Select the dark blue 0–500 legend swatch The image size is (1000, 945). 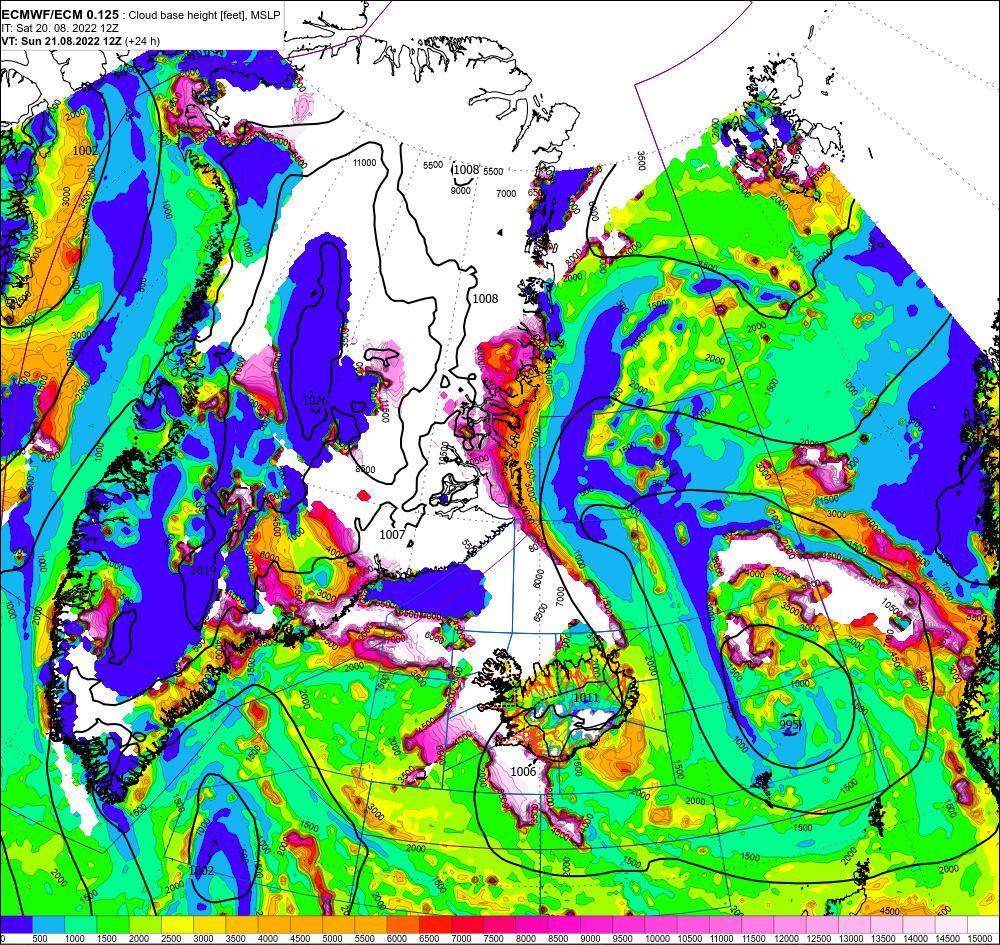[x=16, y=925]
